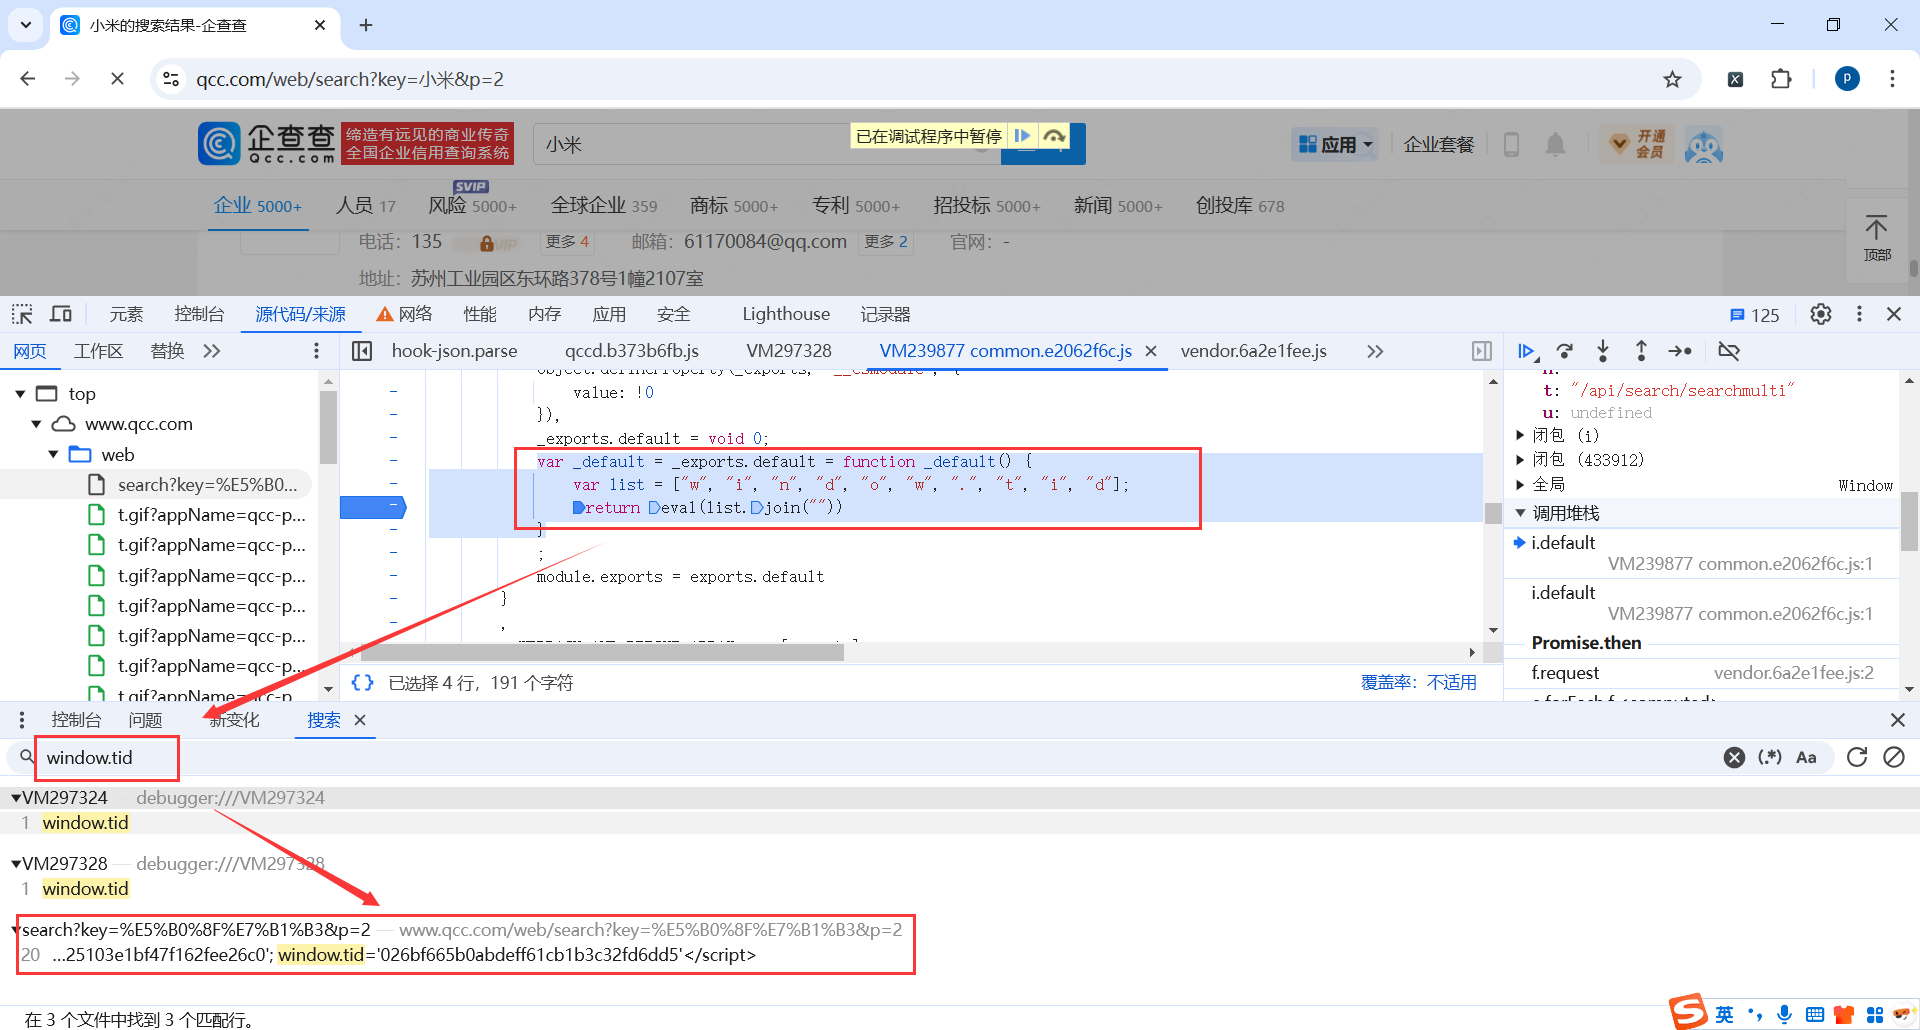Open the drawer three-dot menu

click(22, 720)
